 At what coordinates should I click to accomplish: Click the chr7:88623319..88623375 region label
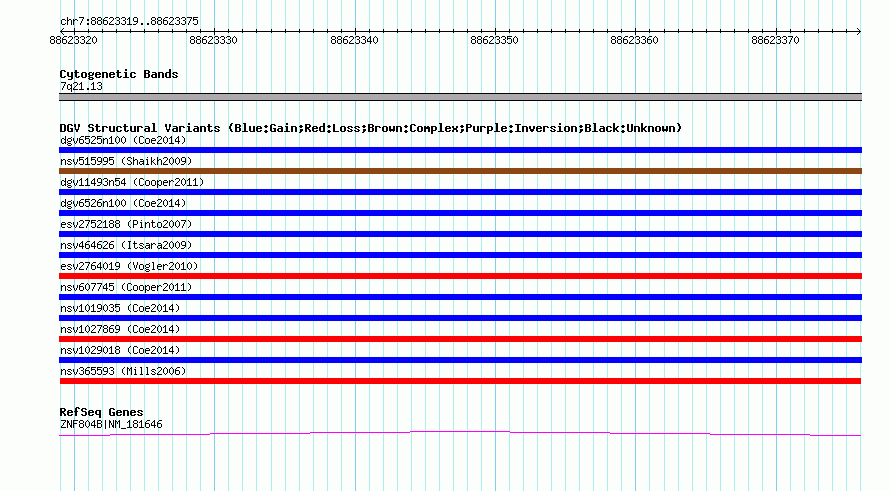click(129, 22)
